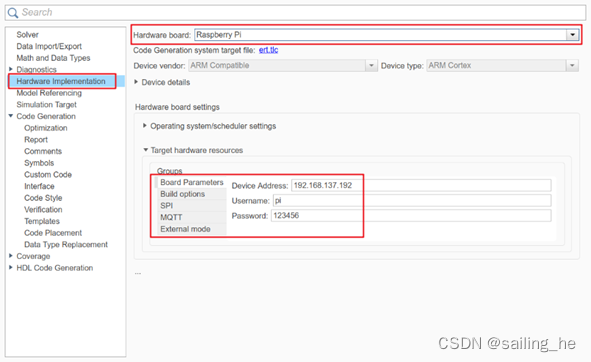Open Custom Code settings
This screenshot has height=362, width=591.
48,175
